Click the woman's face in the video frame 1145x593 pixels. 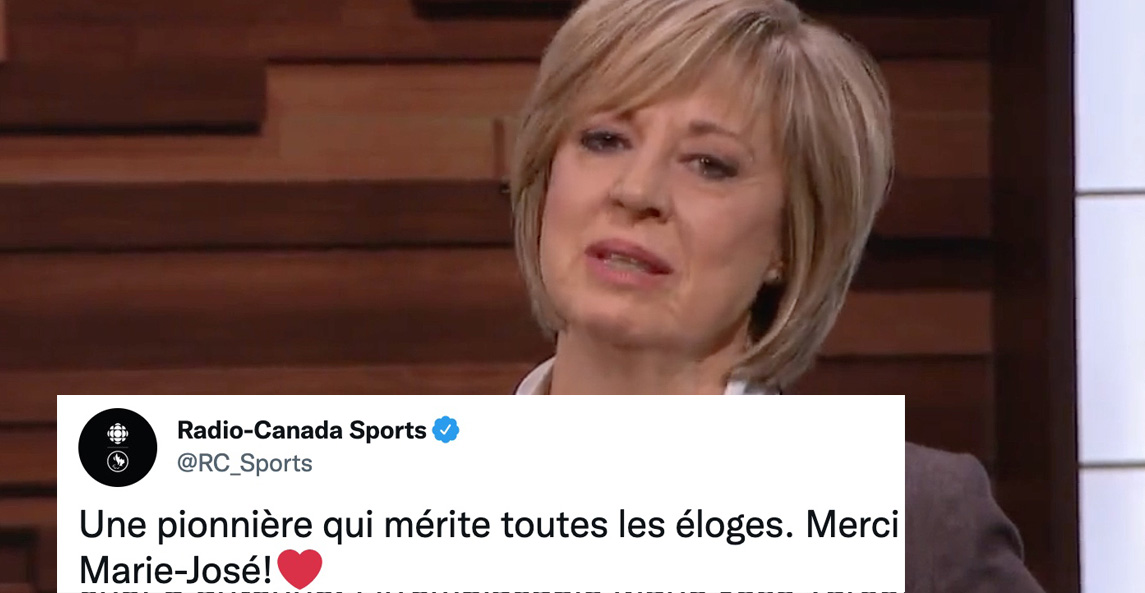click(x=657, y=219)
